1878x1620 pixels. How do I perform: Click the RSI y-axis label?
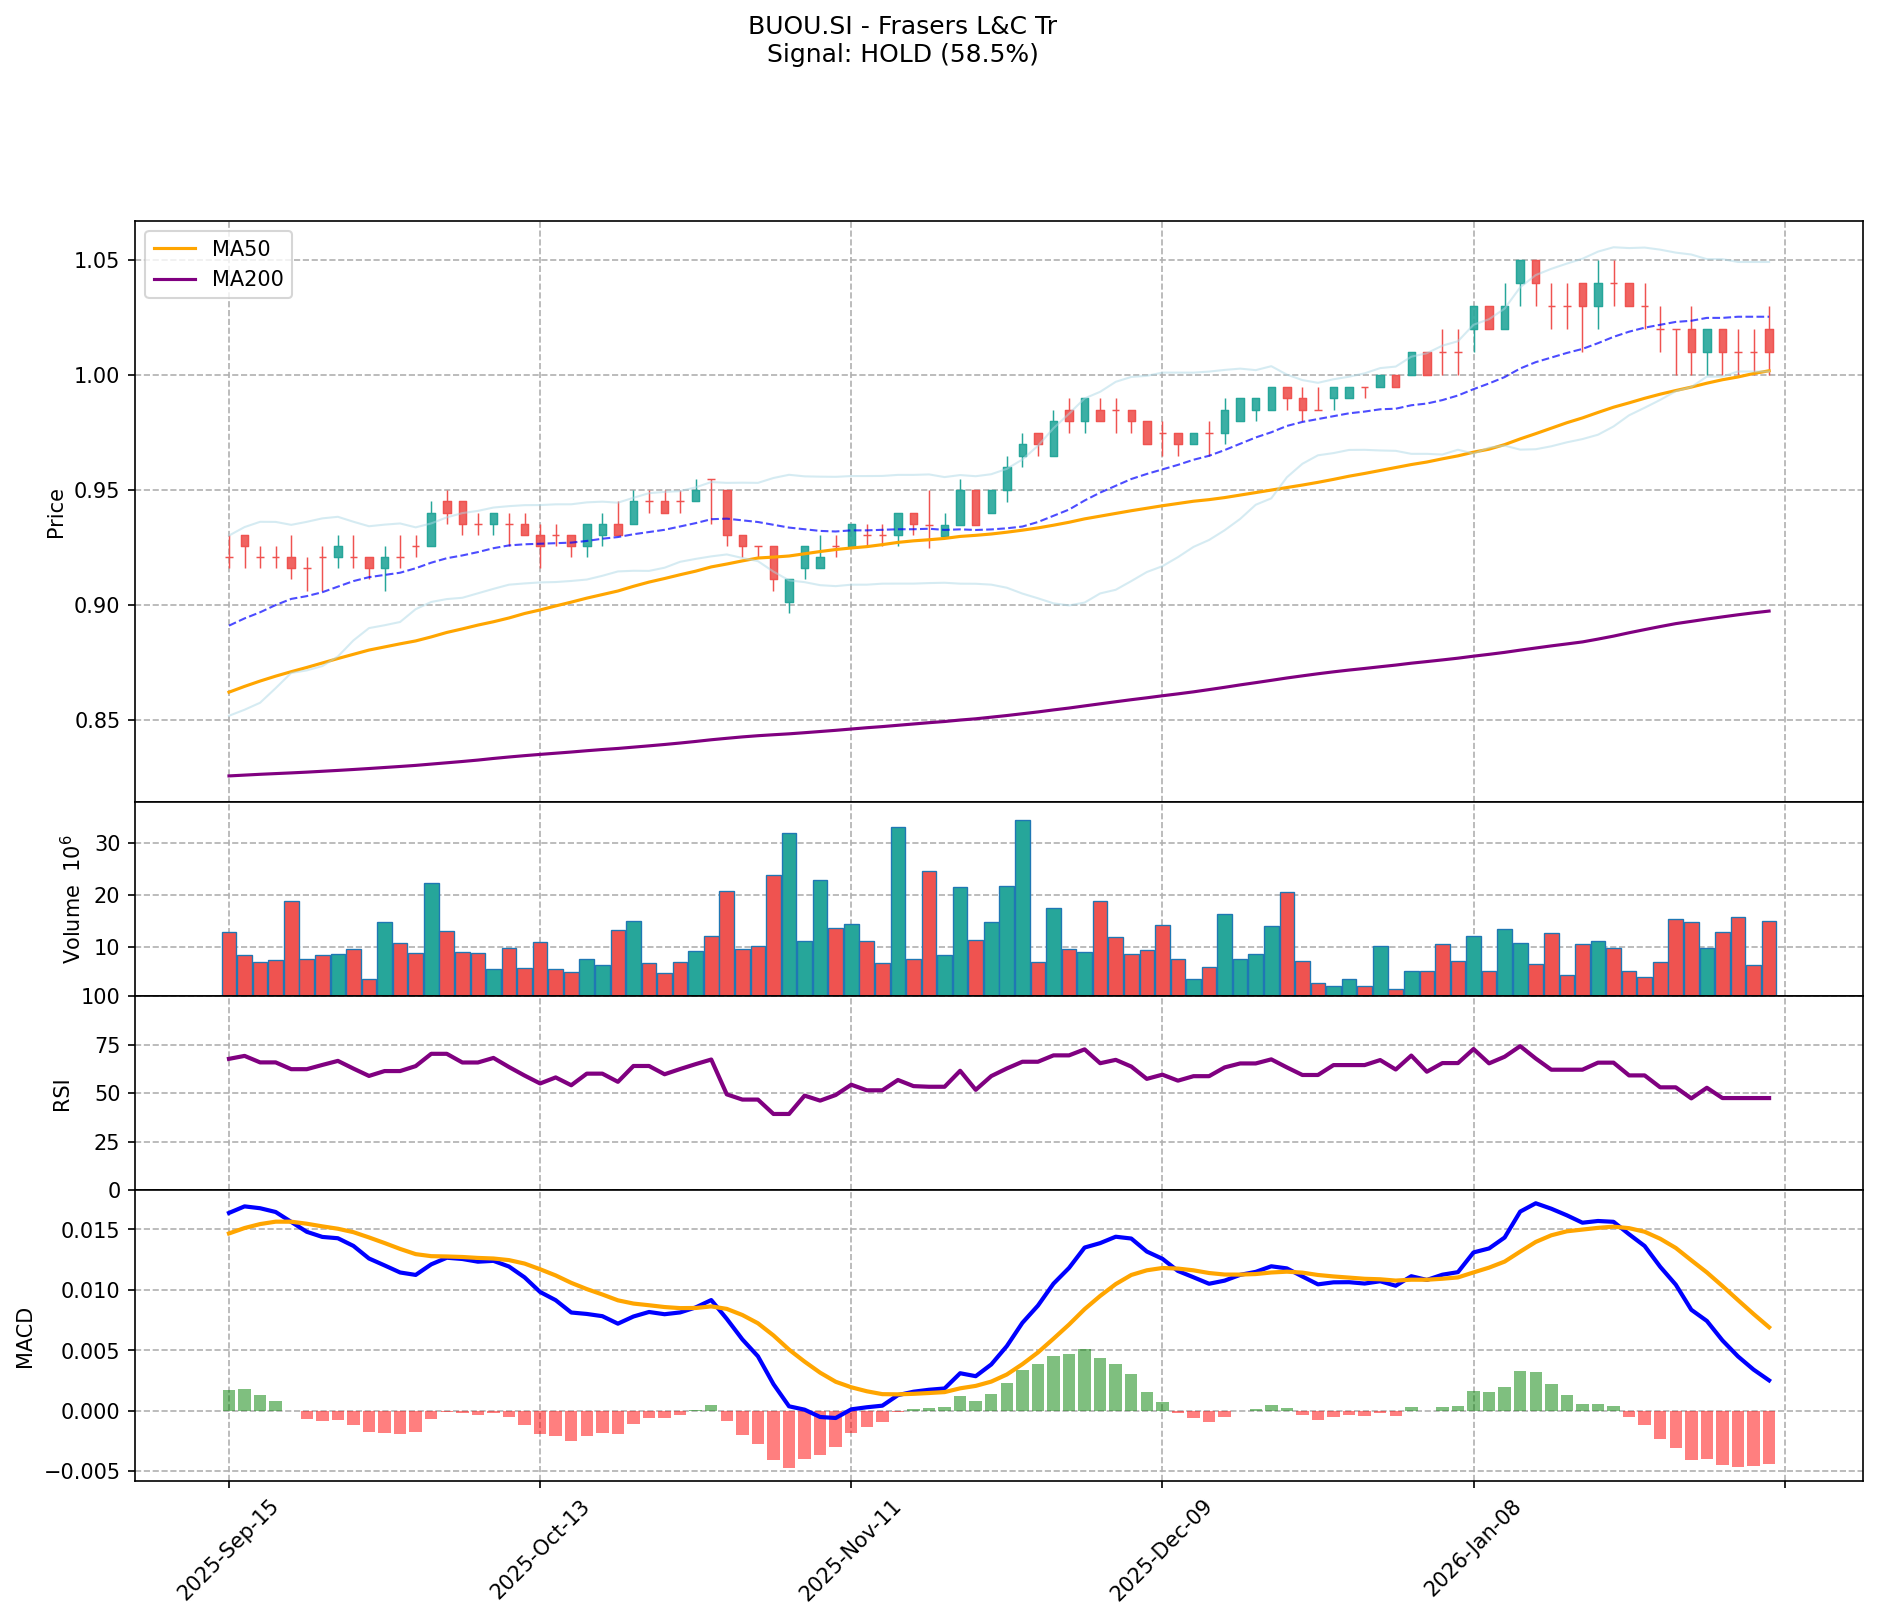62,1094
